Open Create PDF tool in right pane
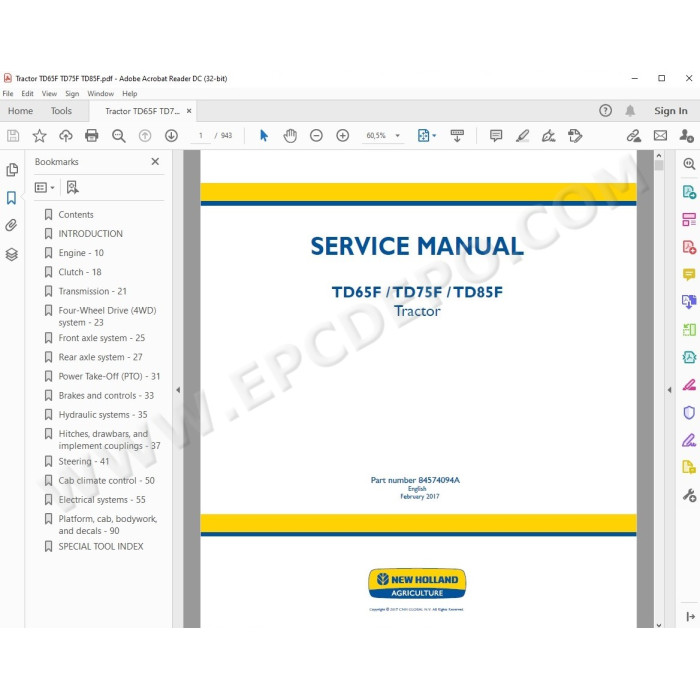This screenshot has height=700, width=700. tap(689, 247)
